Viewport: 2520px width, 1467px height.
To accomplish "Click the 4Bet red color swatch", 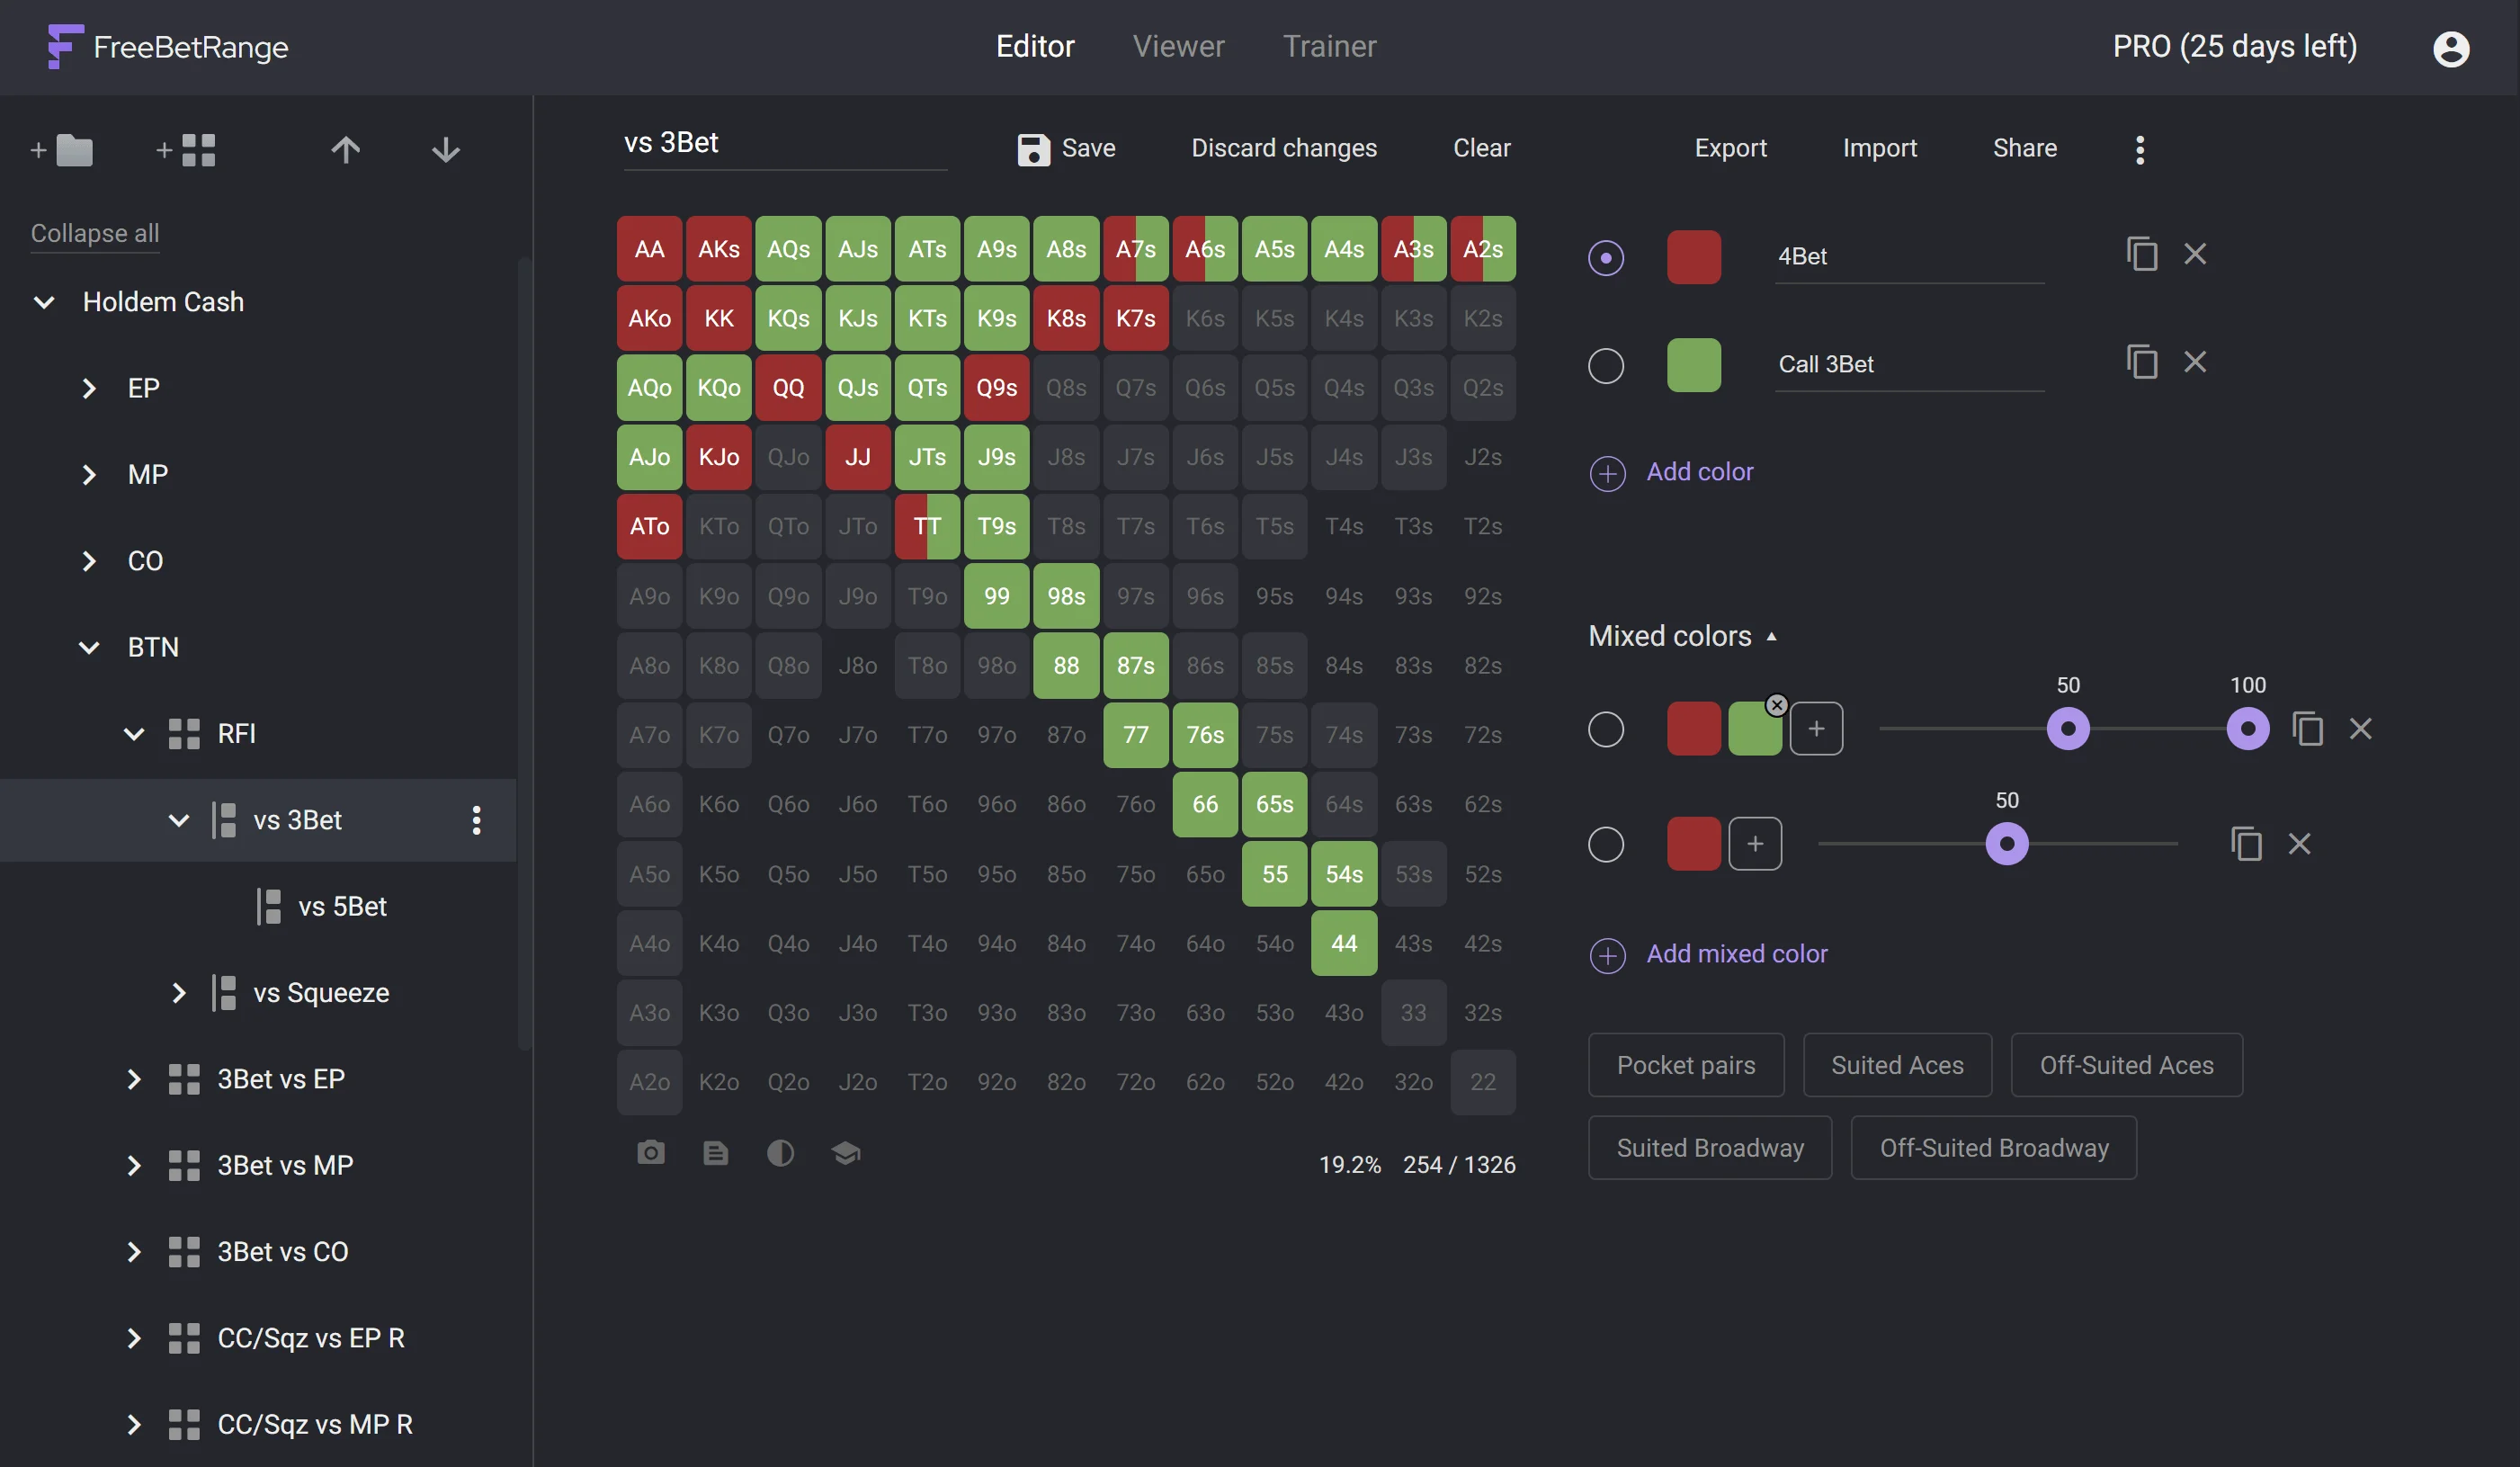I will coord(1693,257).
